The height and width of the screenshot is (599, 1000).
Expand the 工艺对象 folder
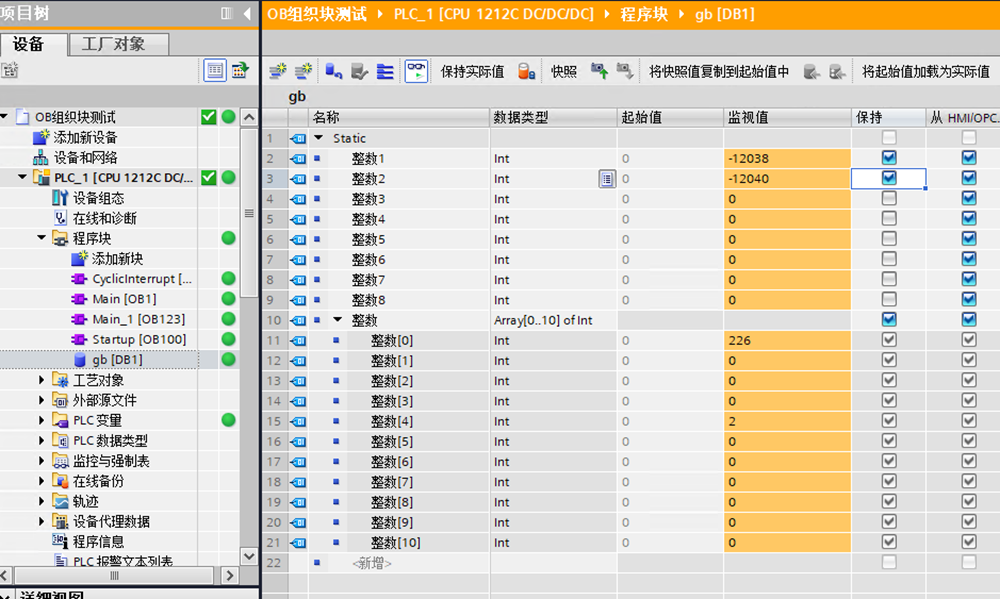pos(42,380)
